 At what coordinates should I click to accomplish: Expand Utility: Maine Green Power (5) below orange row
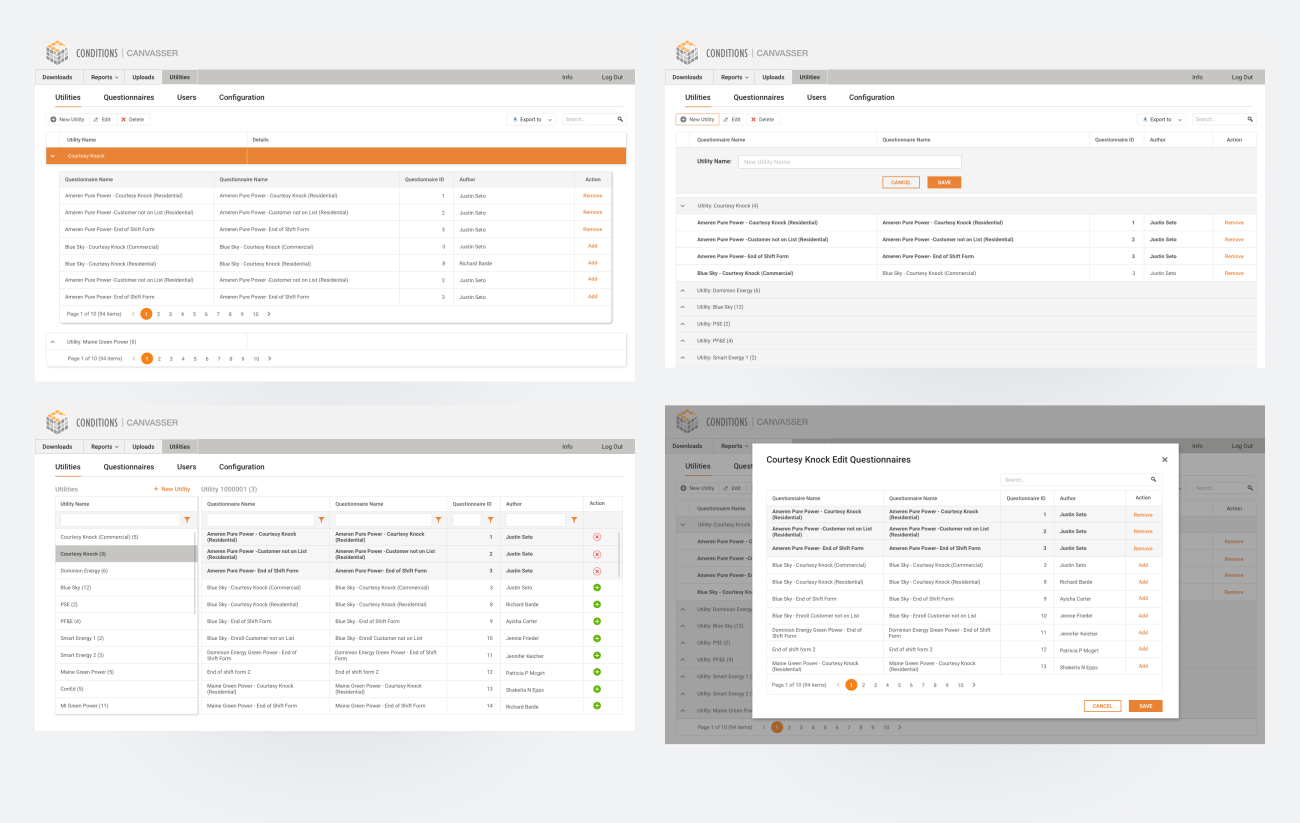(x=52, y=342)
